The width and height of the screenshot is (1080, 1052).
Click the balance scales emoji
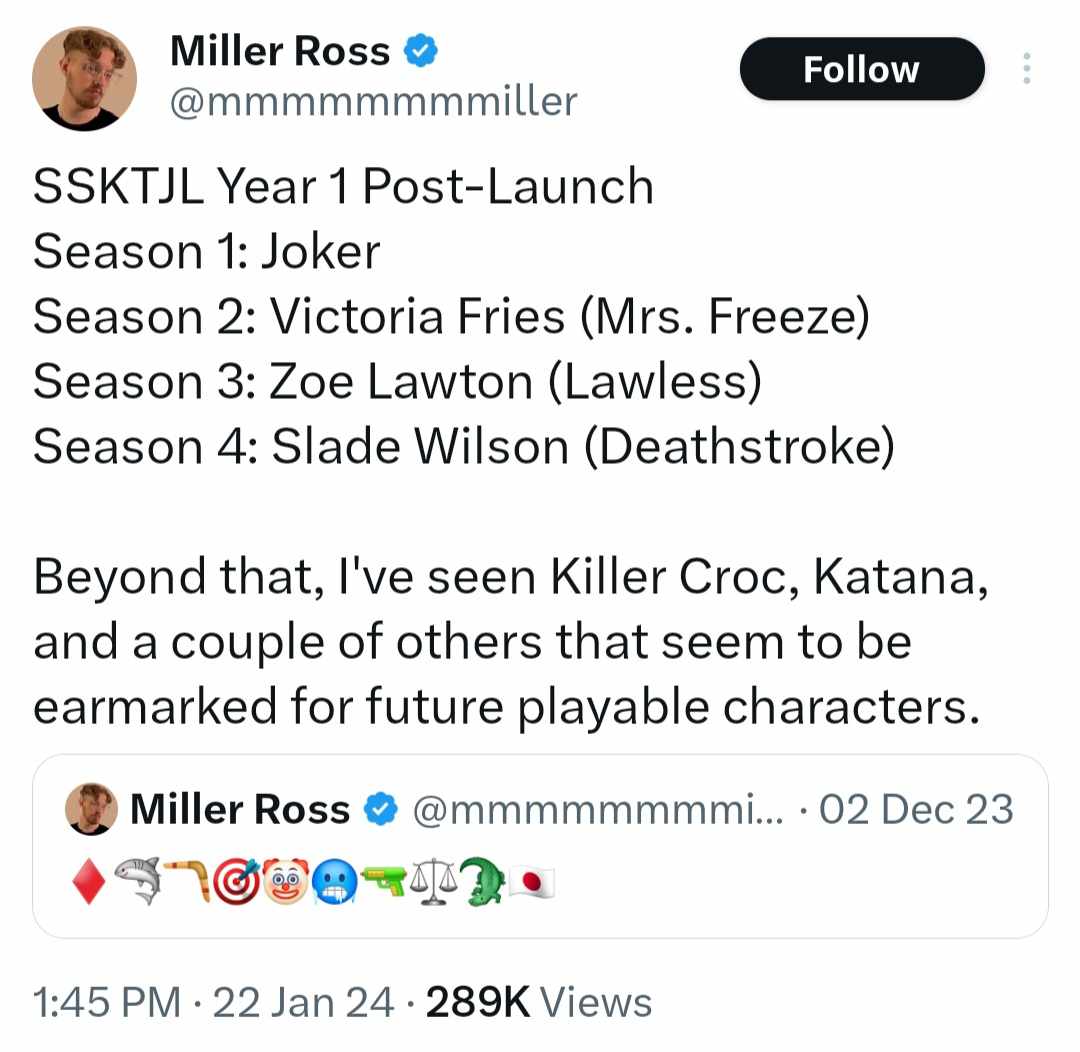coord(433,881)
